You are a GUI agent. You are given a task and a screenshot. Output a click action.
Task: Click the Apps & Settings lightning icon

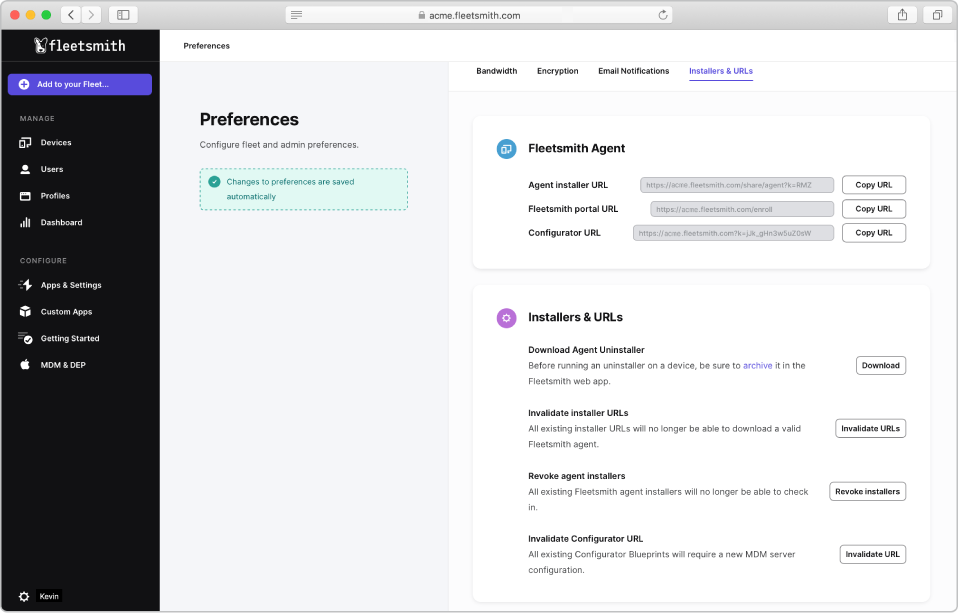pos(25,285)
